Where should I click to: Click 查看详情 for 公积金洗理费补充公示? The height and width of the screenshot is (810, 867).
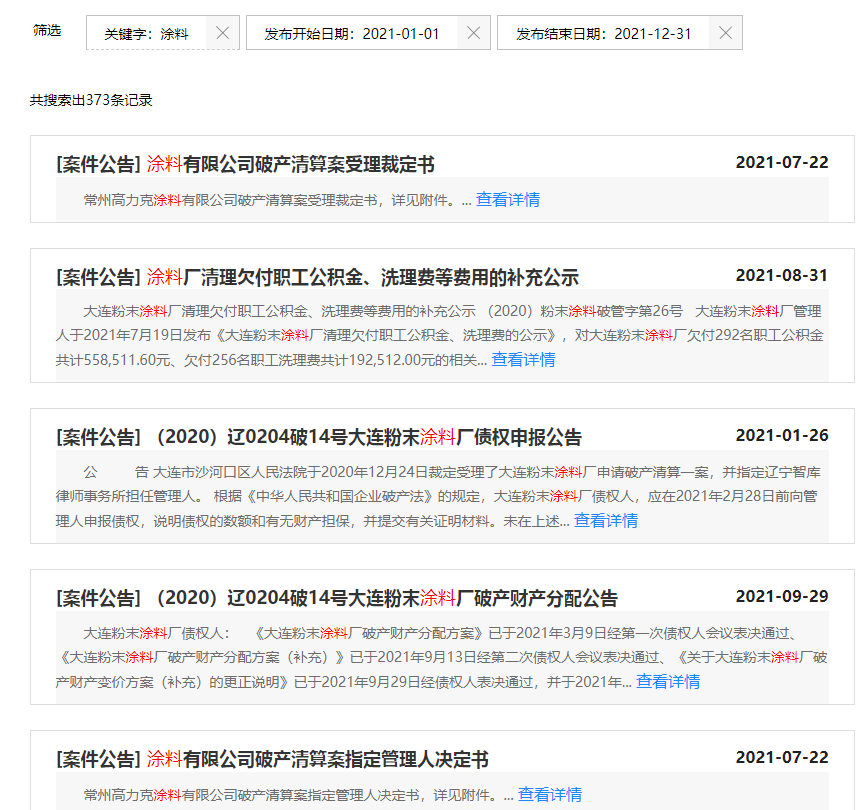[523, 360]
